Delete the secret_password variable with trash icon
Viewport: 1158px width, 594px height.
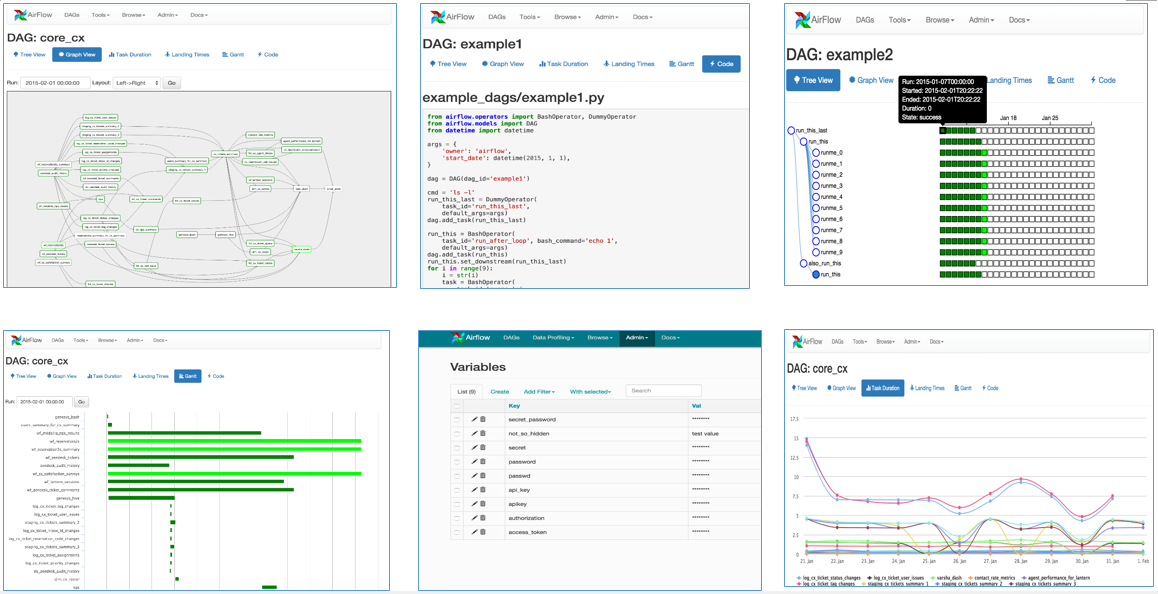[483, 419]
